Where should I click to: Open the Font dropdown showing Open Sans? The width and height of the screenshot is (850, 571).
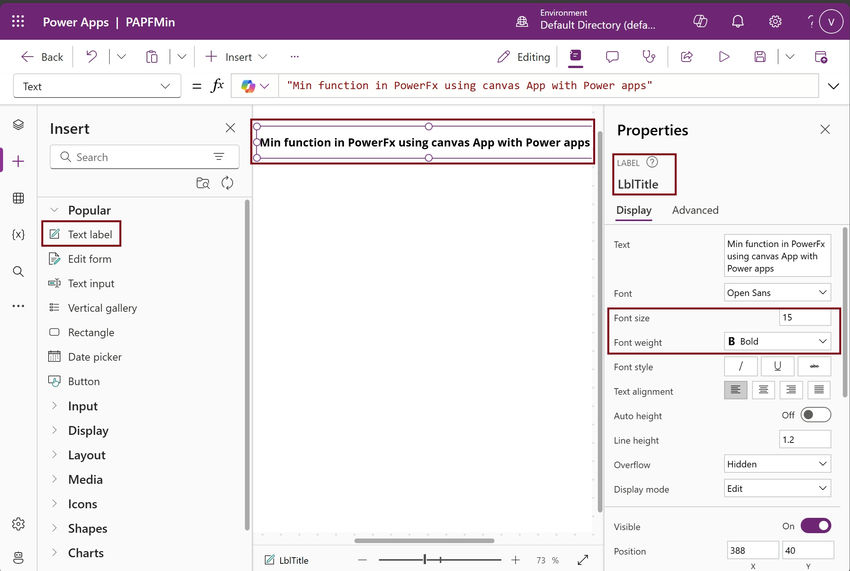tap(777, 292)
